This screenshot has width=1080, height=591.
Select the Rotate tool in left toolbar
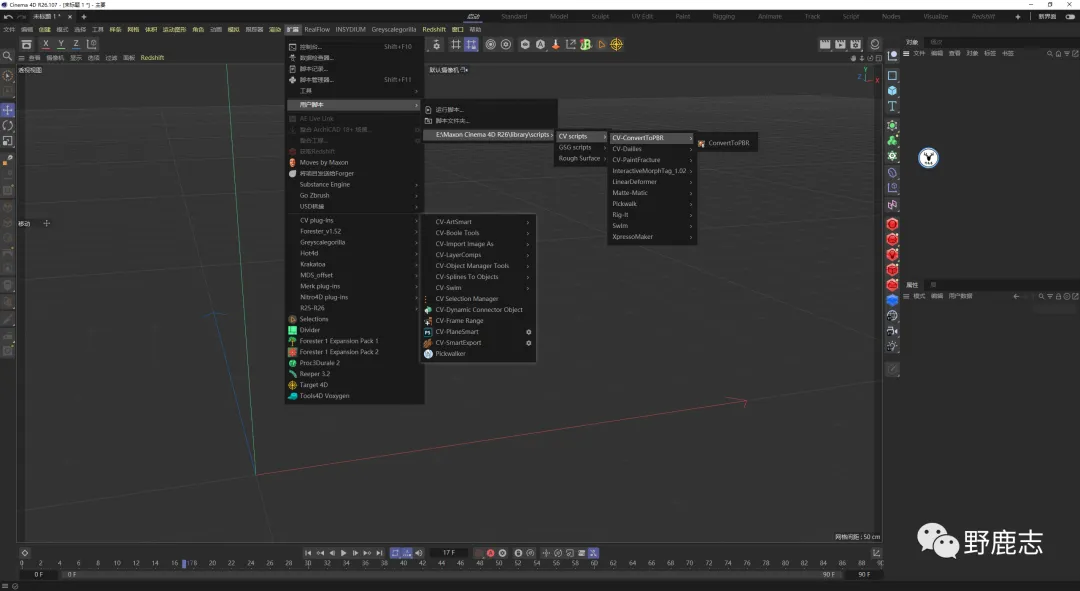click(8, 125)
